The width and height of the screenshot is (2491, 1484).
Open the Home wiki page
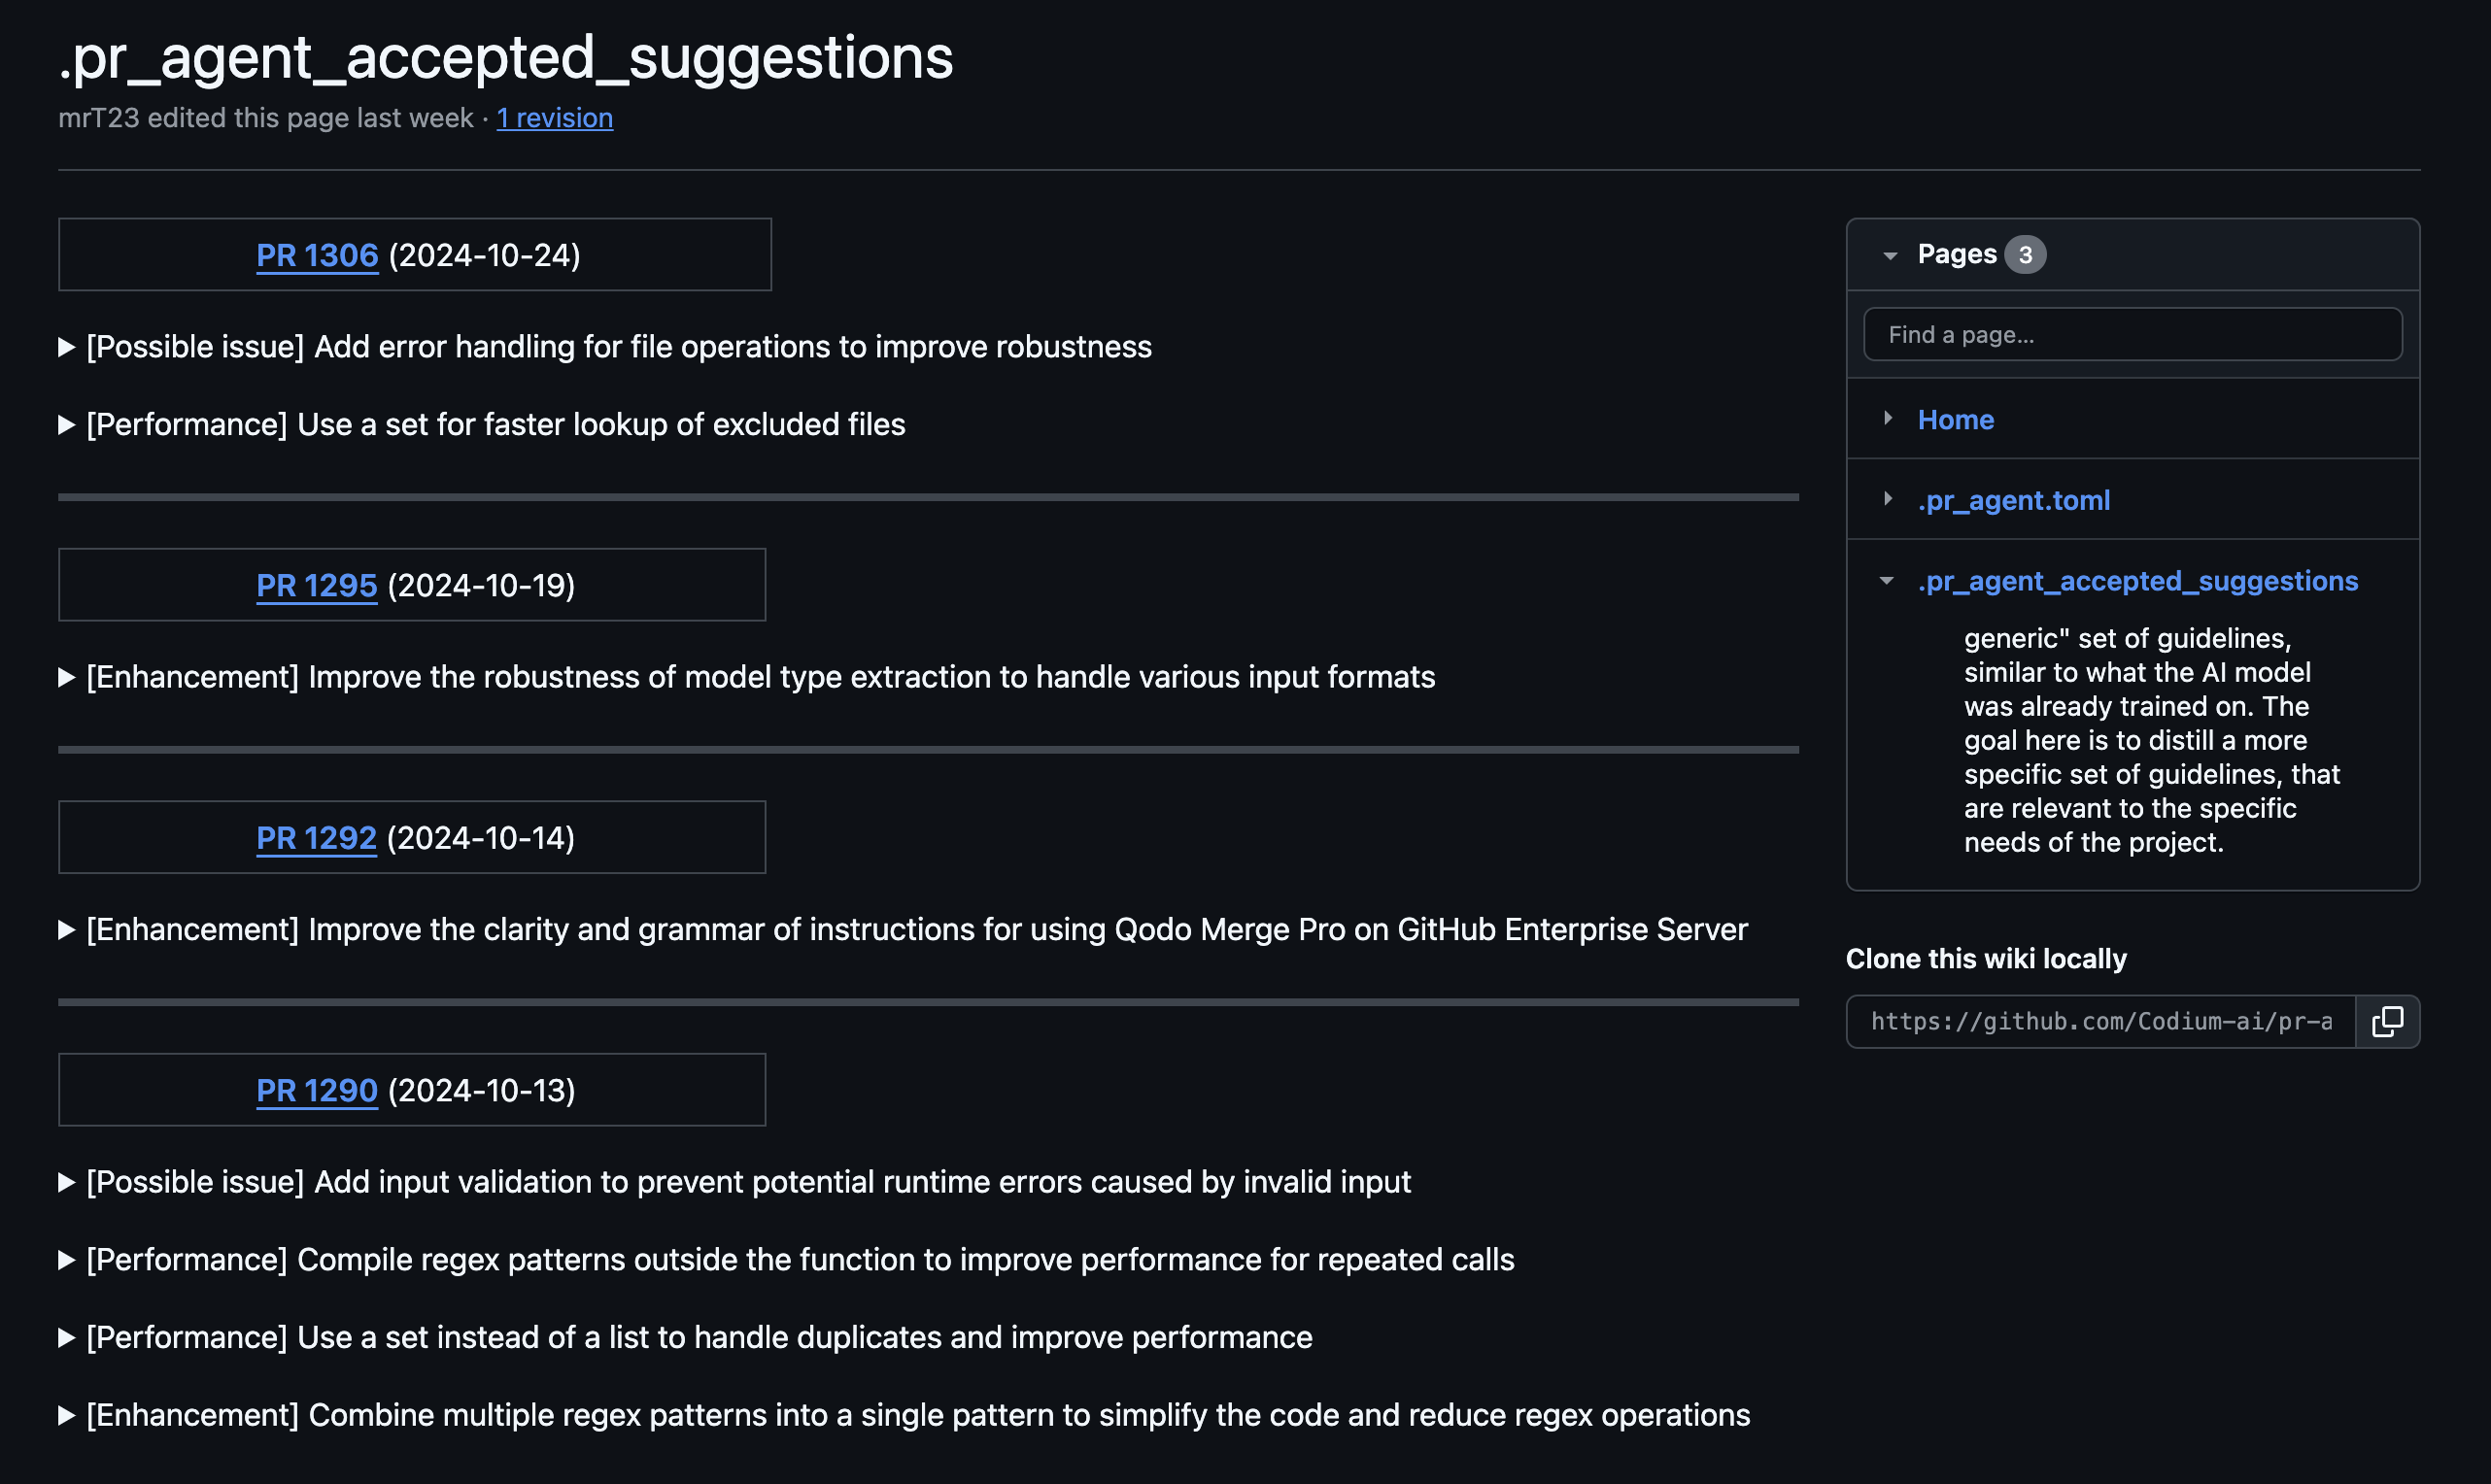[1955, 420]
